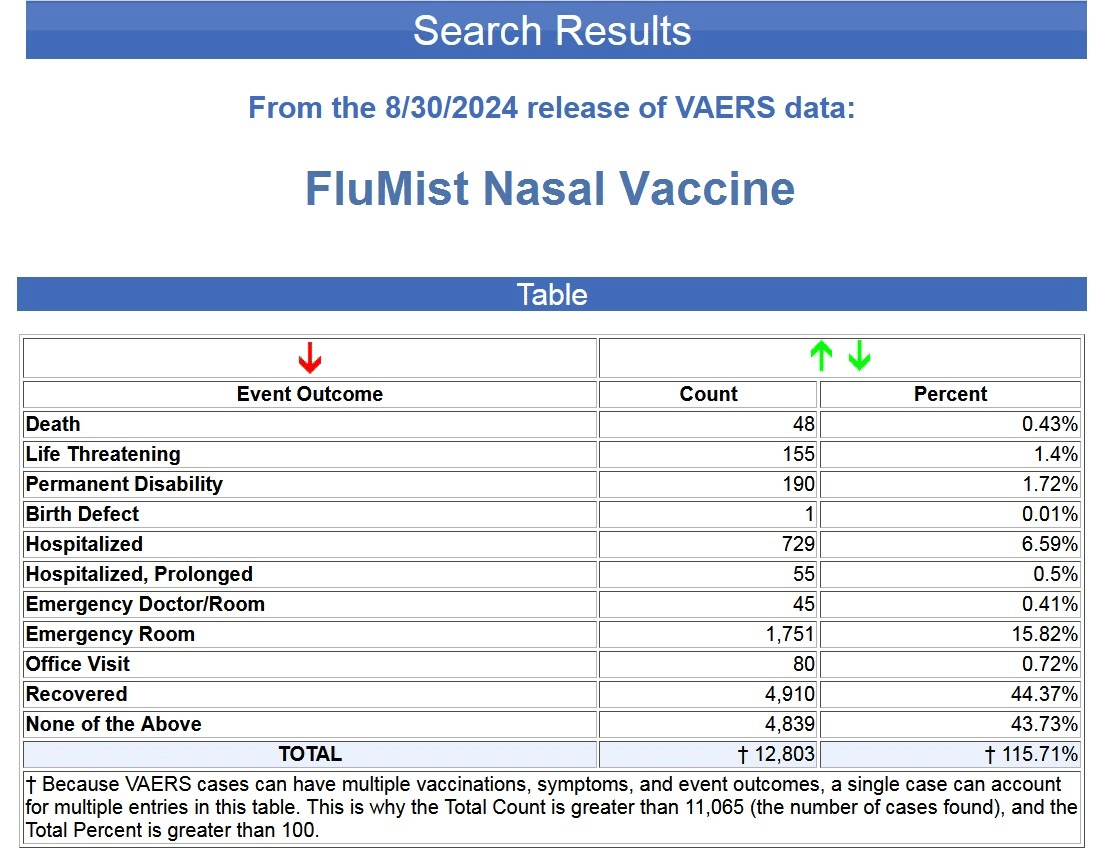The height and width of the screenshot is (855, 1109).
Task: Click the red down sort arrow
Action: 310,357
